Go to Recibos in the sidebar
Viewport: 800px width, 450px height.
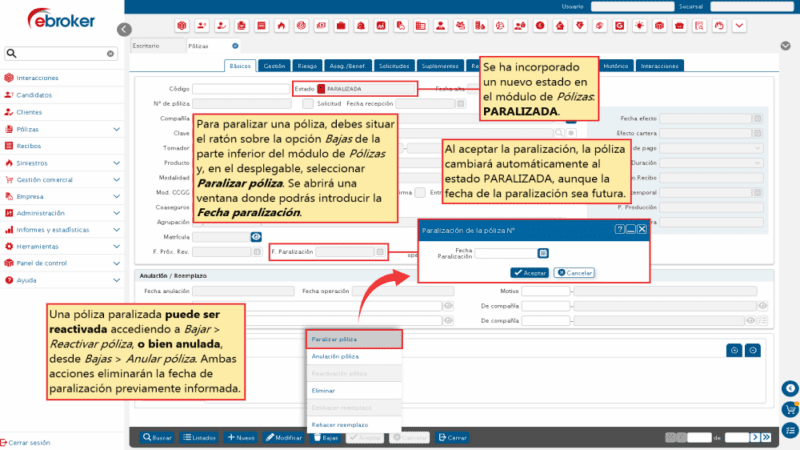tap(29, 146)
